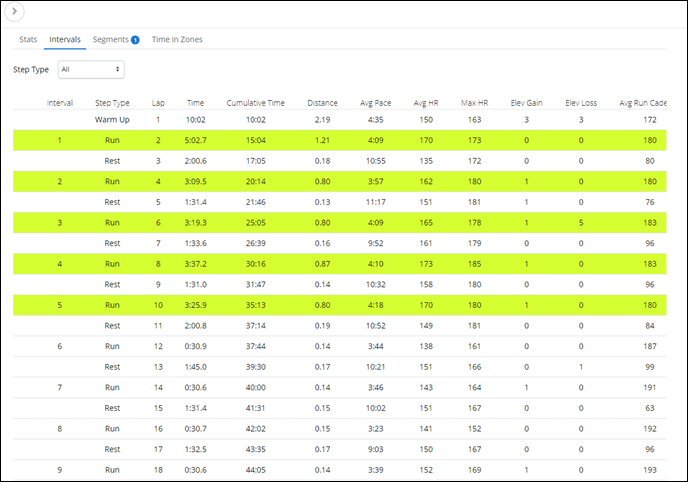Click the 185 max HR value

pyautogui.click(x=474, y=264)
